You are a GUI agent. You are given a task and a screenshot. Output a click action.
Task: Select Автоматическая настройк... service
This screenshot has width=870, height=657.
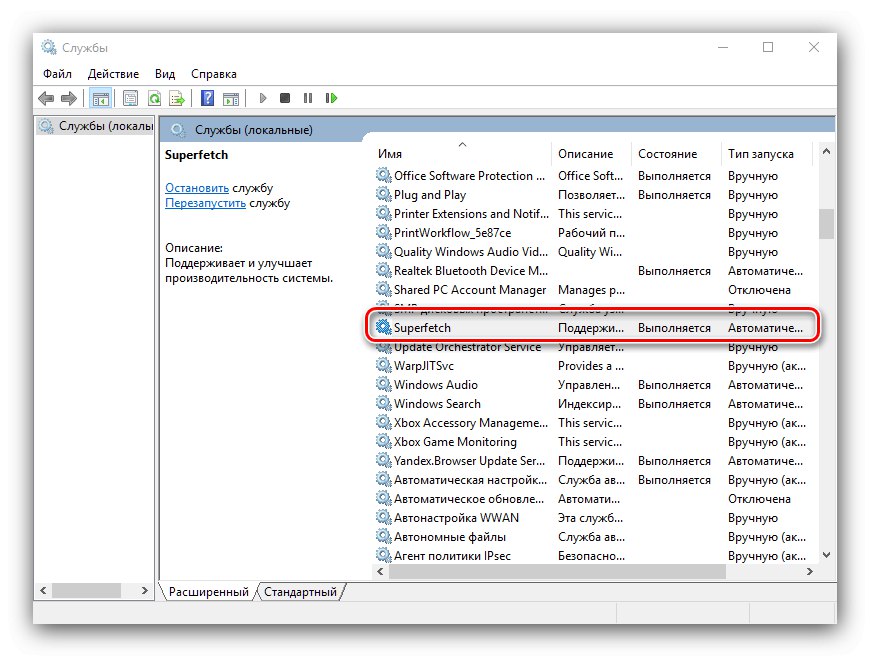[471, 479]
